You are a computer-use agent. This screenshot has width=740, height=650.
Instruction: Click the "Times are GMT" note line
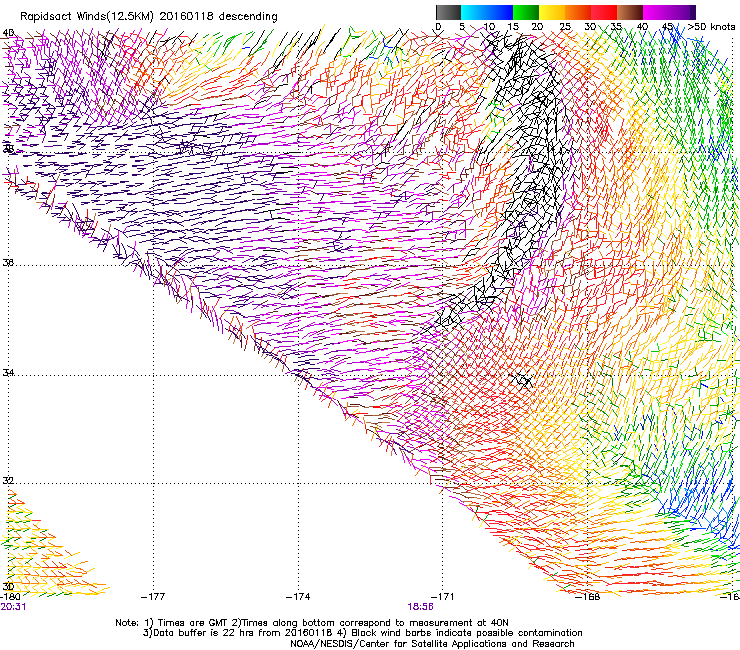[311, 623]
